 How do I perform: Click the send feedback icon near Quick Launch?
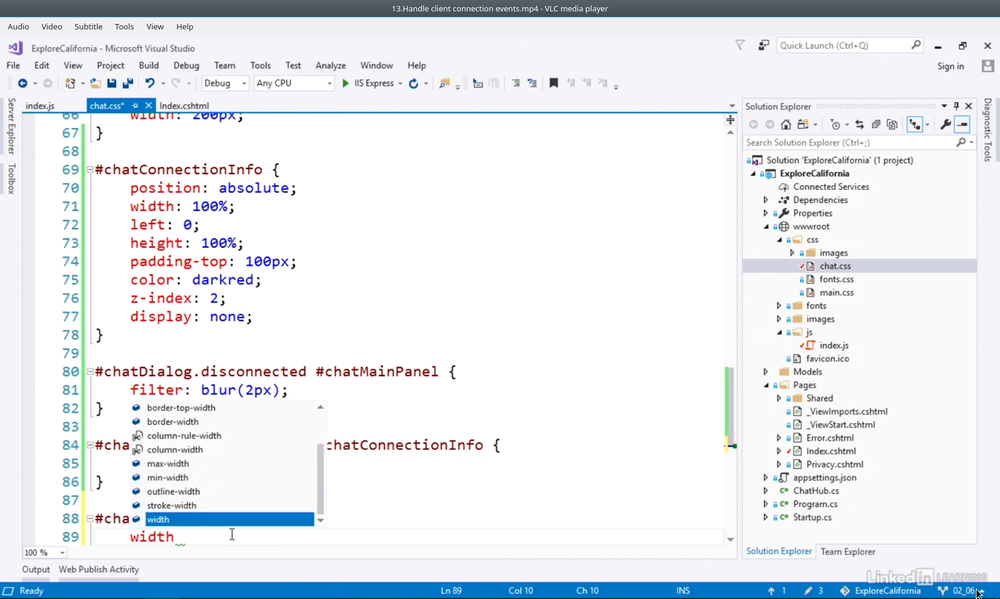(x=763, y=45)
